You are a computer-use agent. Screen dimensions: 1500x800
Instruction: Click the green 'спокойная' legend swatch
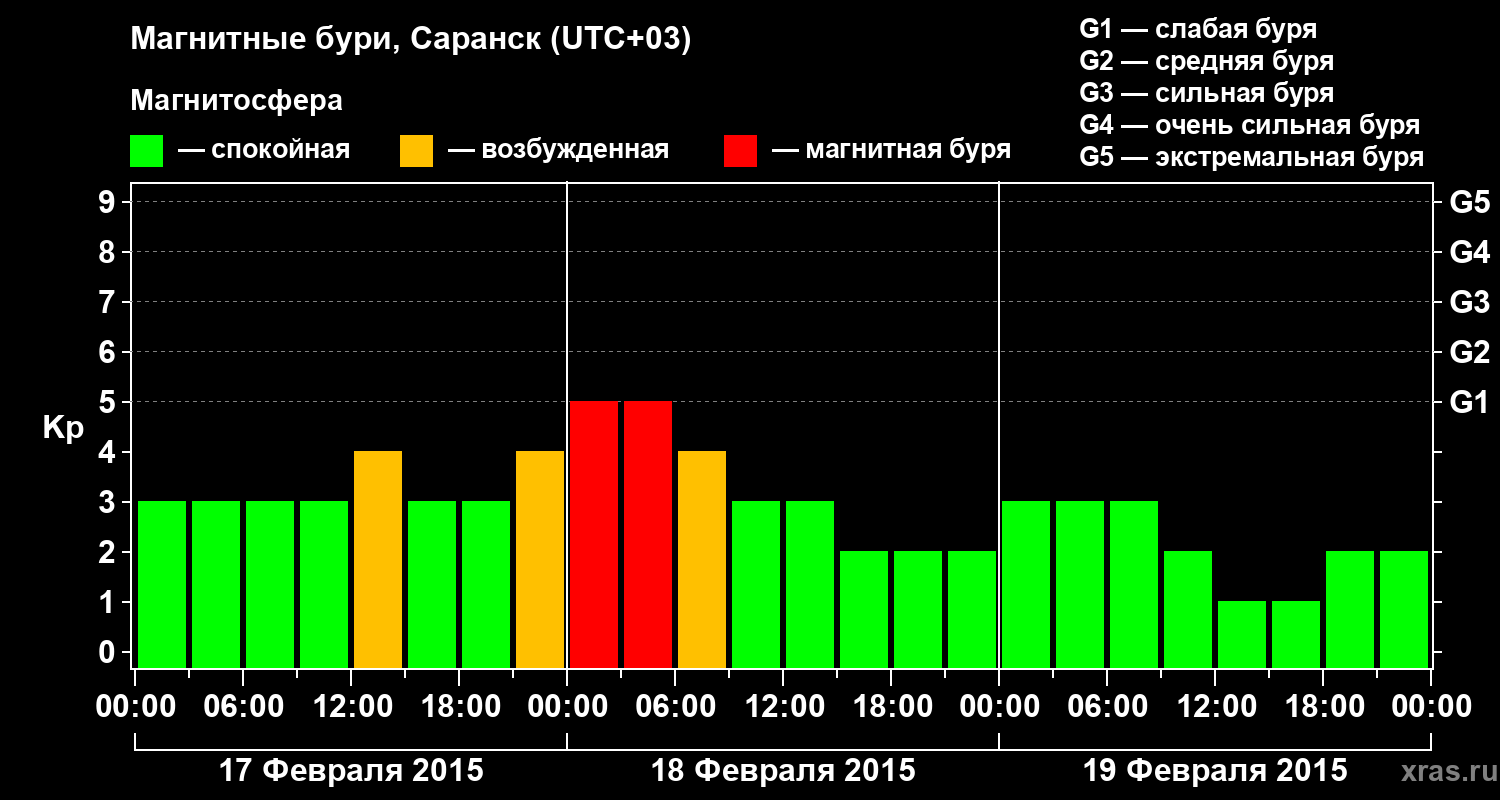[147, 151]
